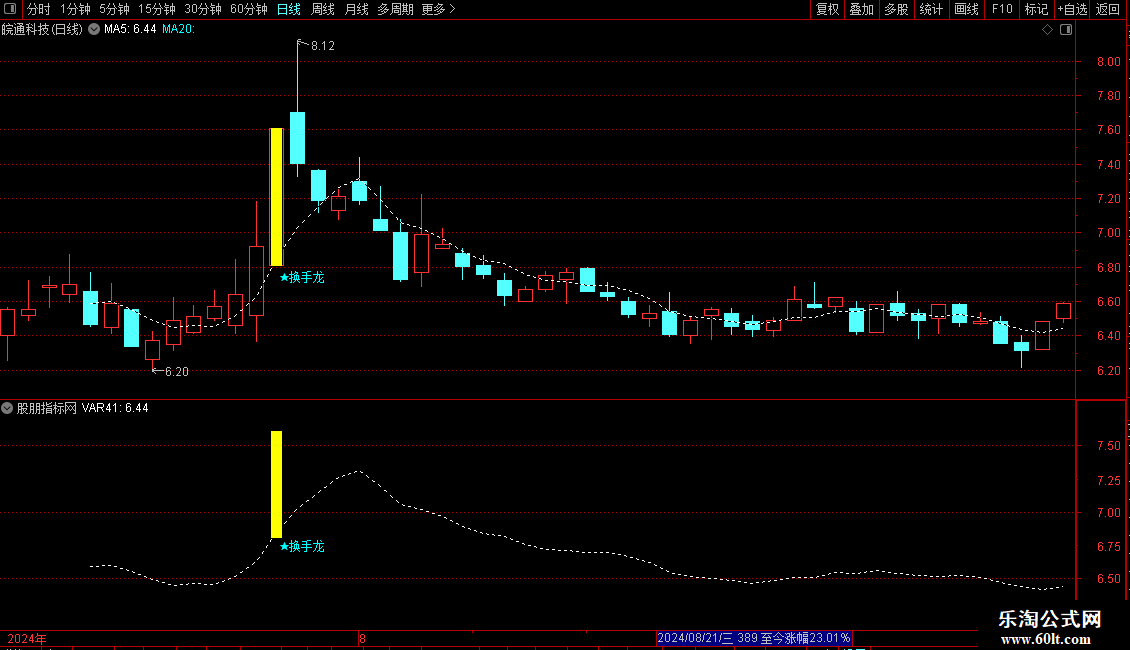This screenshot has height=650, width=1130.
Task: Click the 标记 mark button
Action: click(1036, 9)
